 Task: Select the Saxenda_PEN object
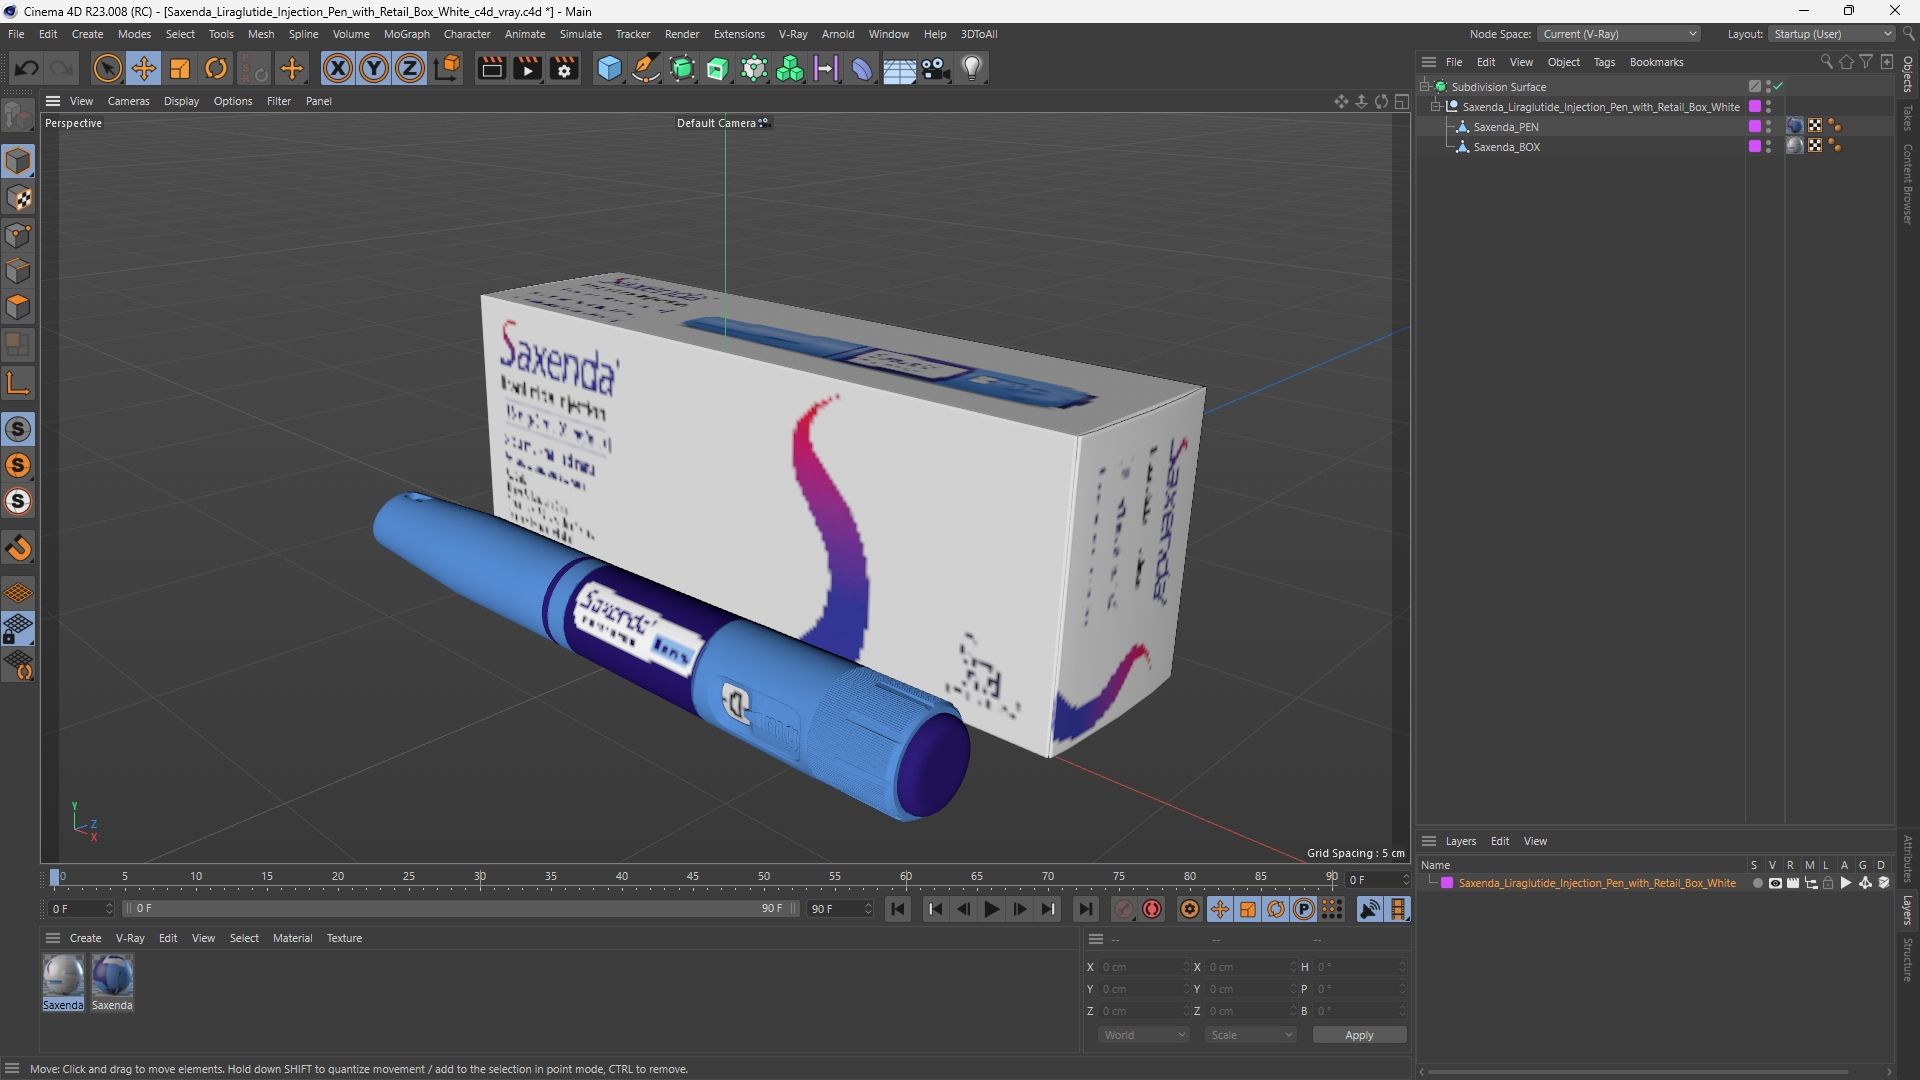[x=1506, y=127]
